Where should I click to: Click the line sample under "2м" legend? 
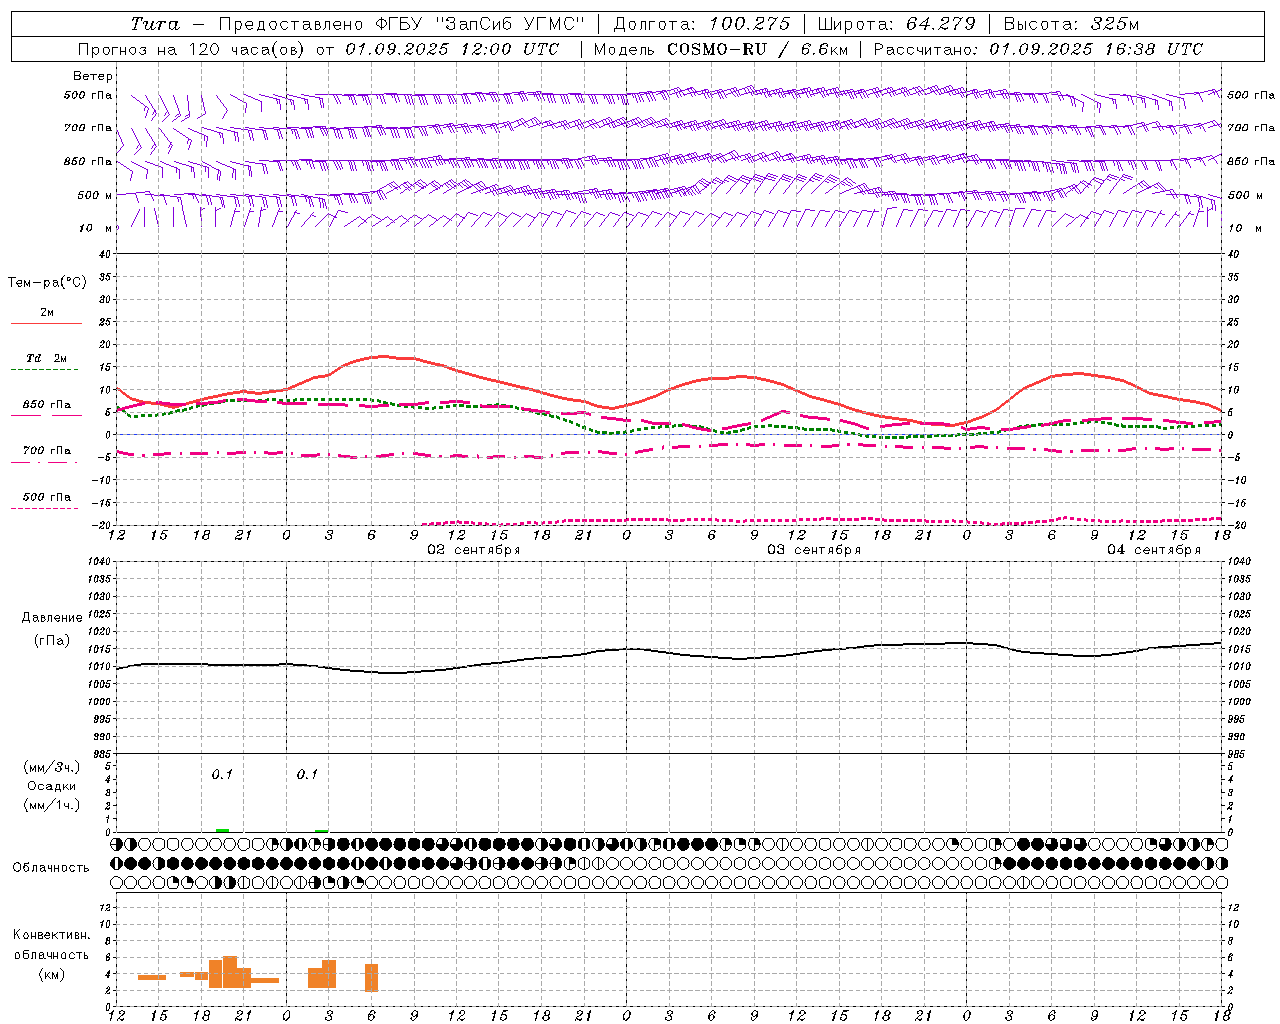tap(46, 323)
